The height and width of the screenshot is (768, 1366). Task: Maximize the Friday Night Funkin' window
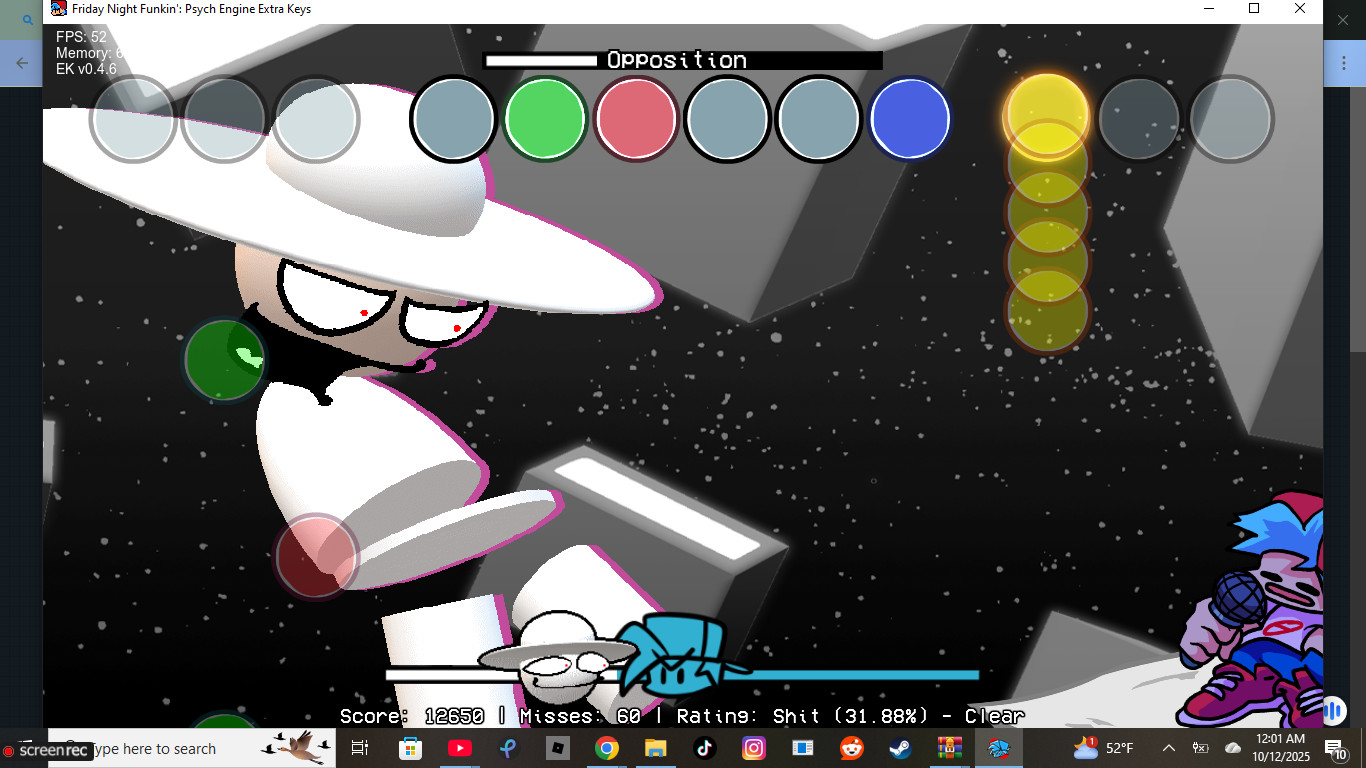point(1254,9)
